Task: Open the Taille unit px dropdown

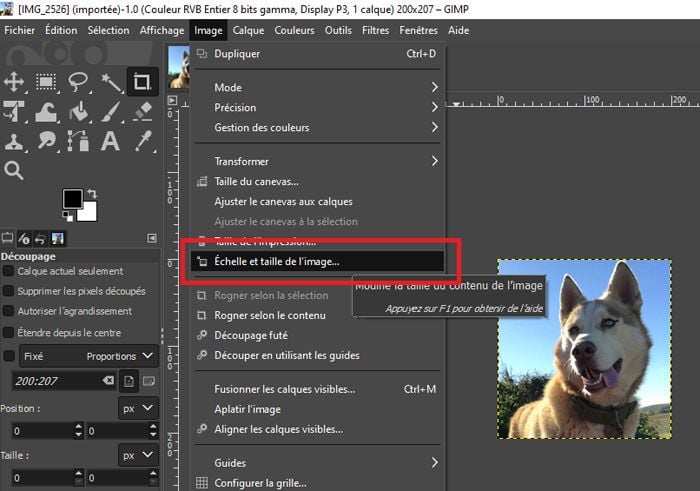Action: coord(138,455)
